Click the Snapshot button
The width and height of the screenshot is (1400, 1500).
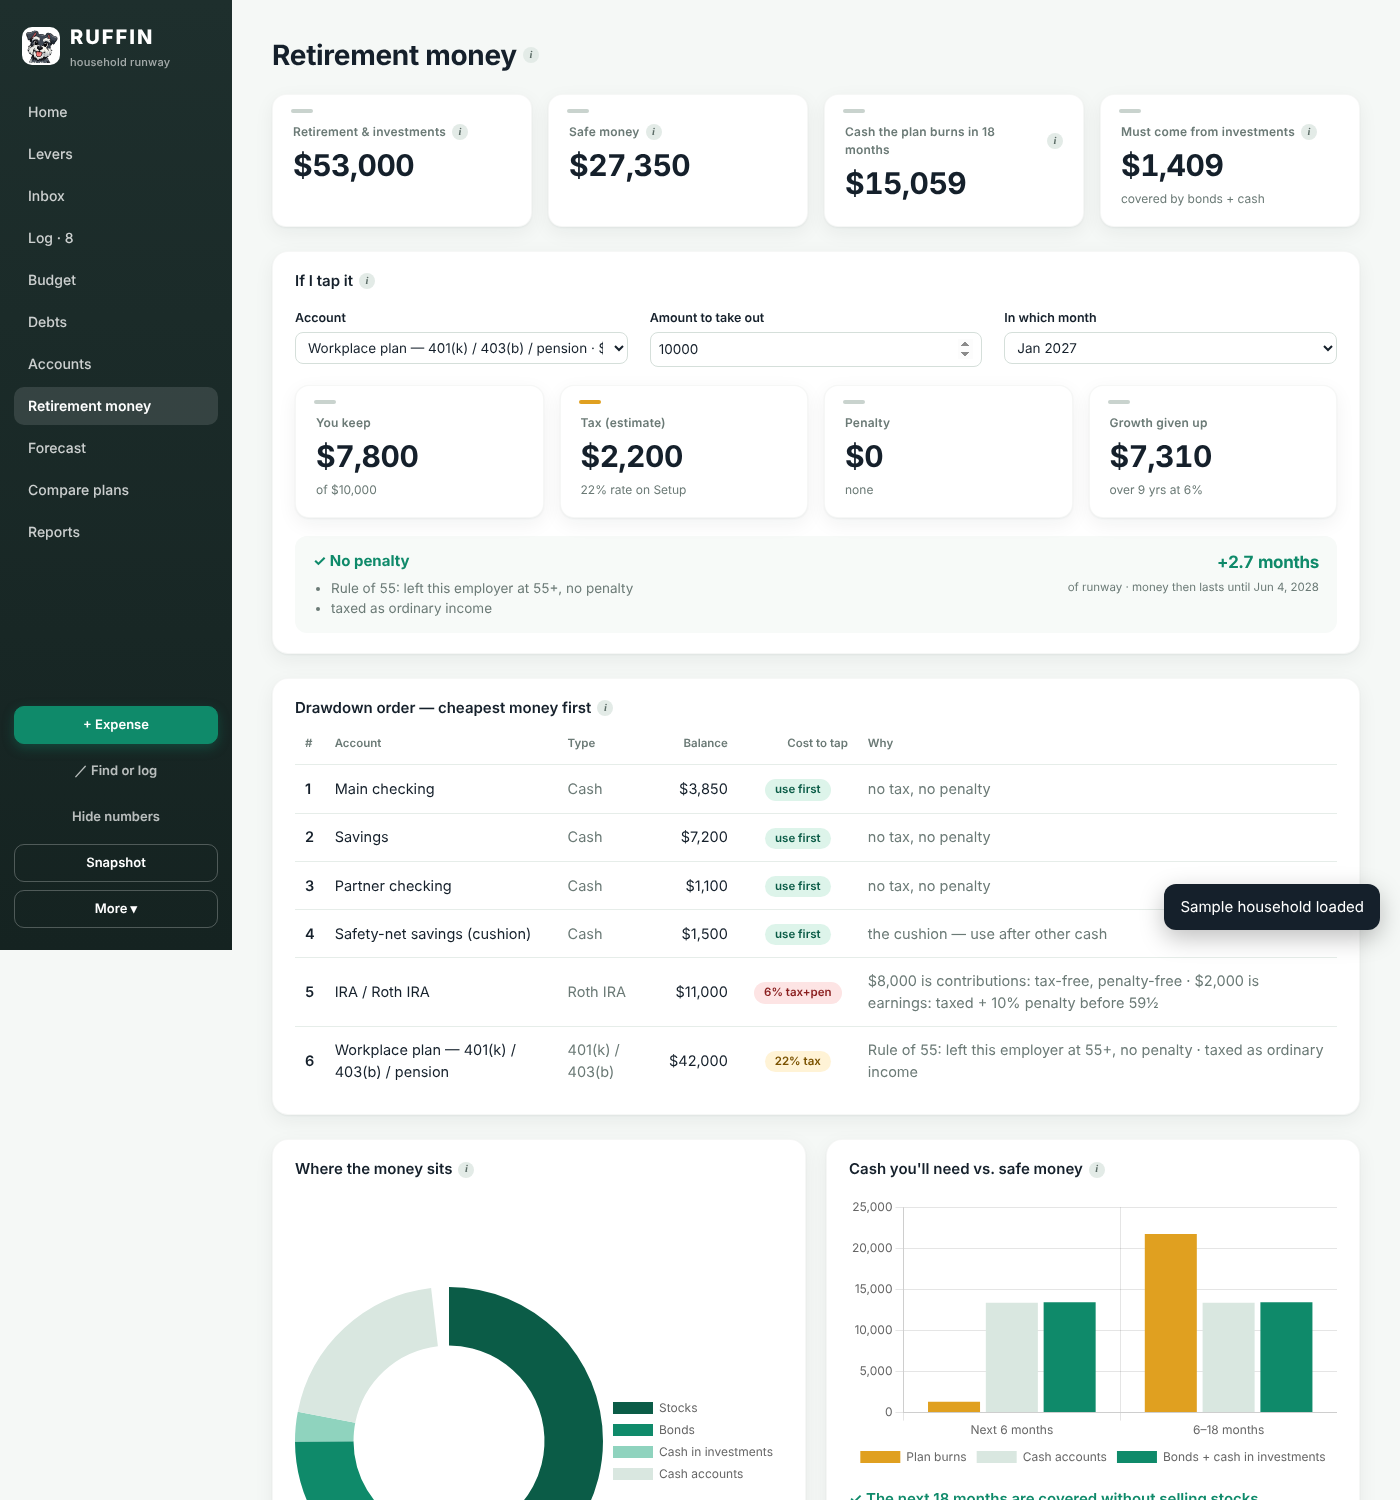coord(116,863)
